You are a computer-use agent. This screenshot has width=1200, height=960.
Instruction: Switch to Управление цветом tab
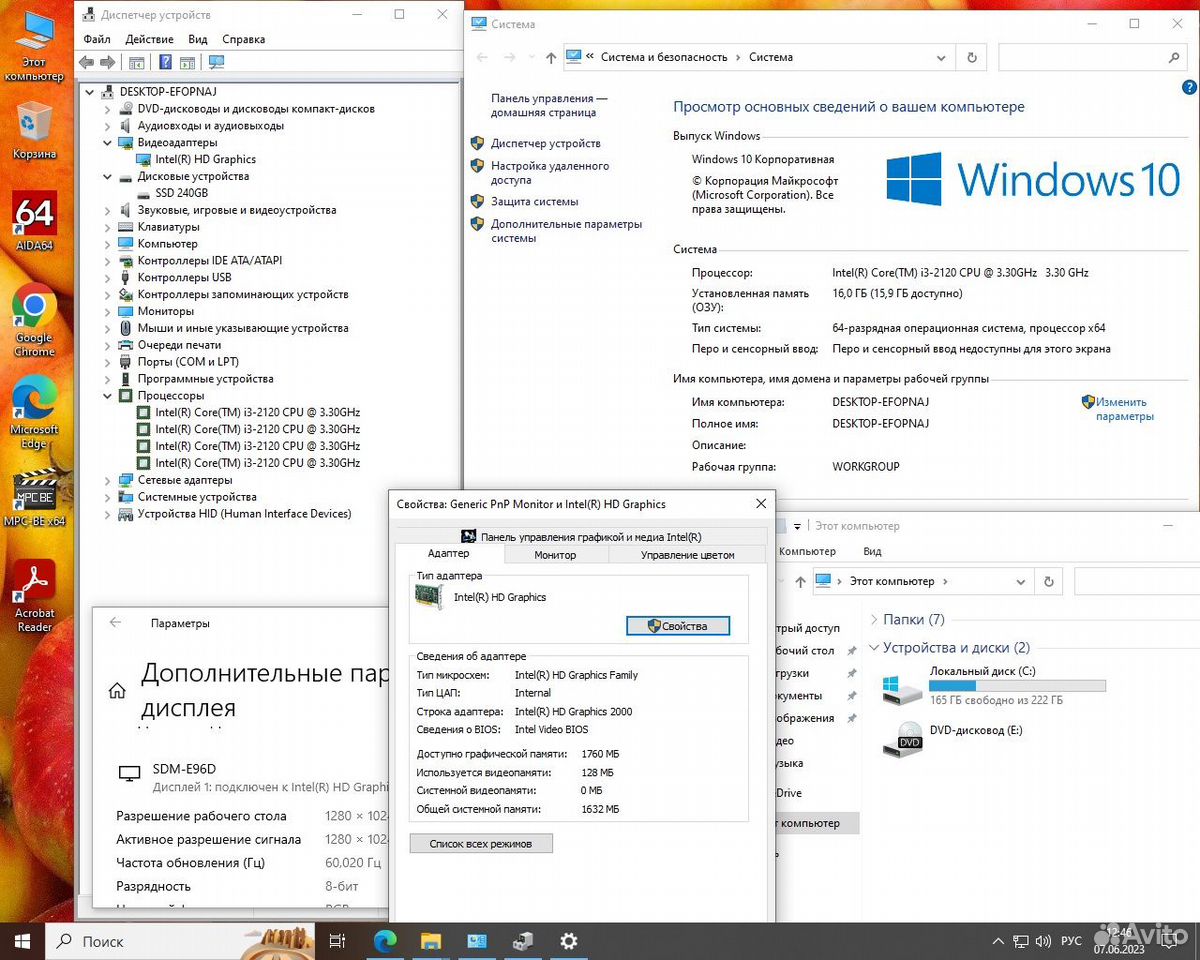[x=687, y=555]
